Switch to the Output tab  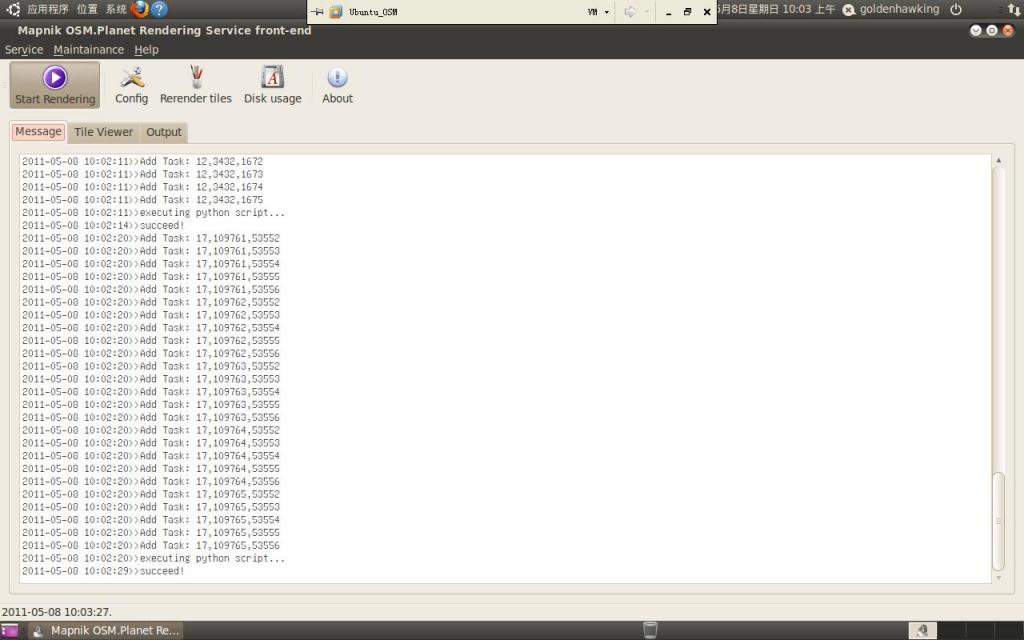[164, 132]
